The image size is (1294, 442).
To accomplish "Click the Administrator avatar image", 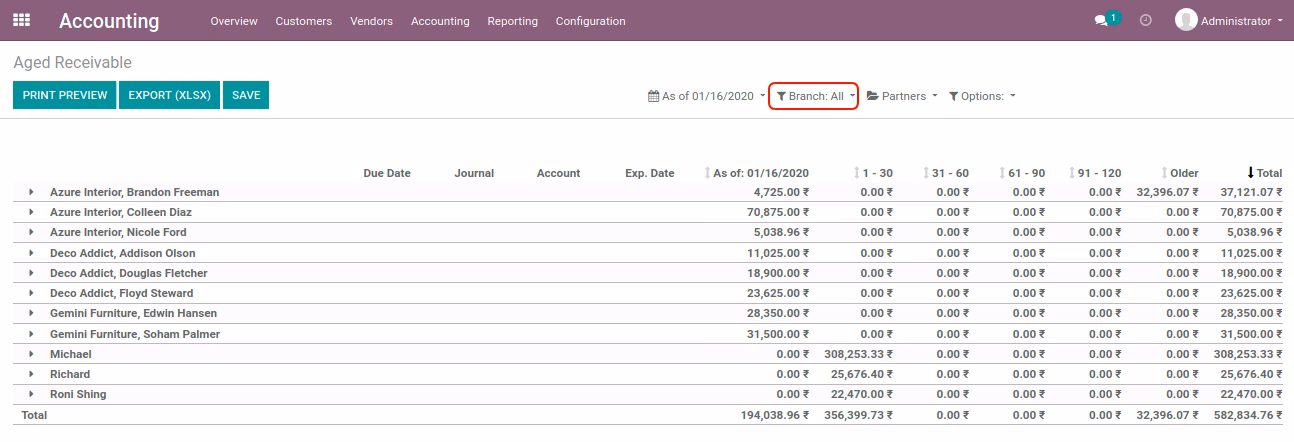I will (1186, 20).
